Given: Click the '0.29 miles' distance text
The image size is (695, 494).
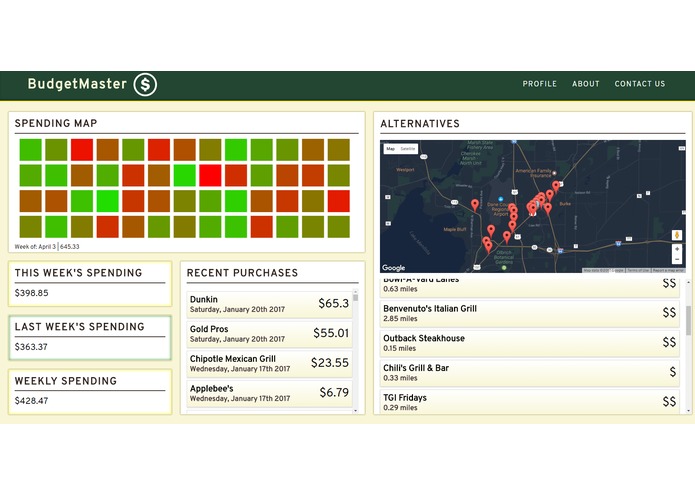Looking at the screenshot, I should click(400, 408).
